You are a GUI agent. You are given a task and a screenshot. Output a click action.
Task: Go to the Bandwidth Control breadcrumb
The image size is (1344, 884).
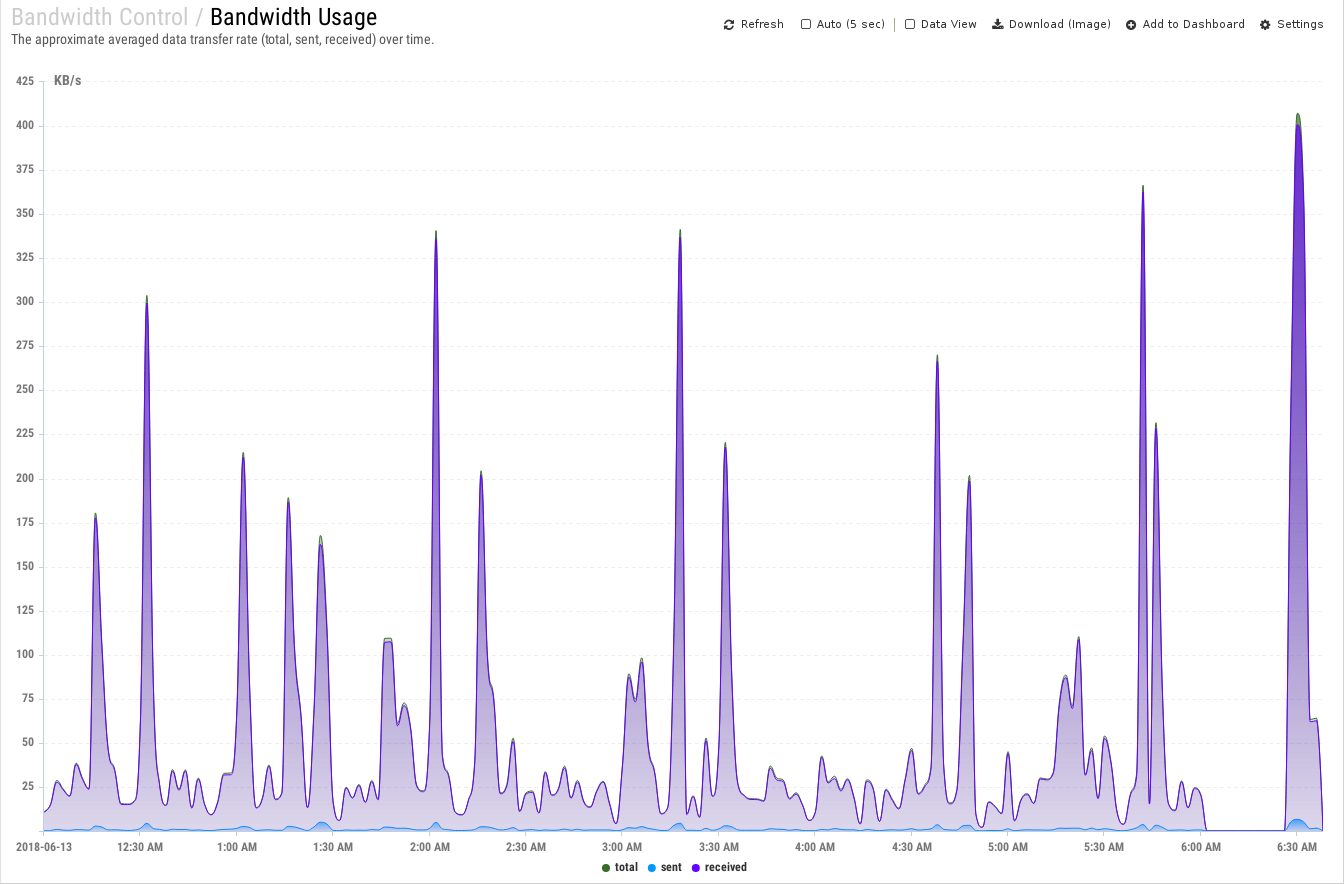tap(99, 17)
